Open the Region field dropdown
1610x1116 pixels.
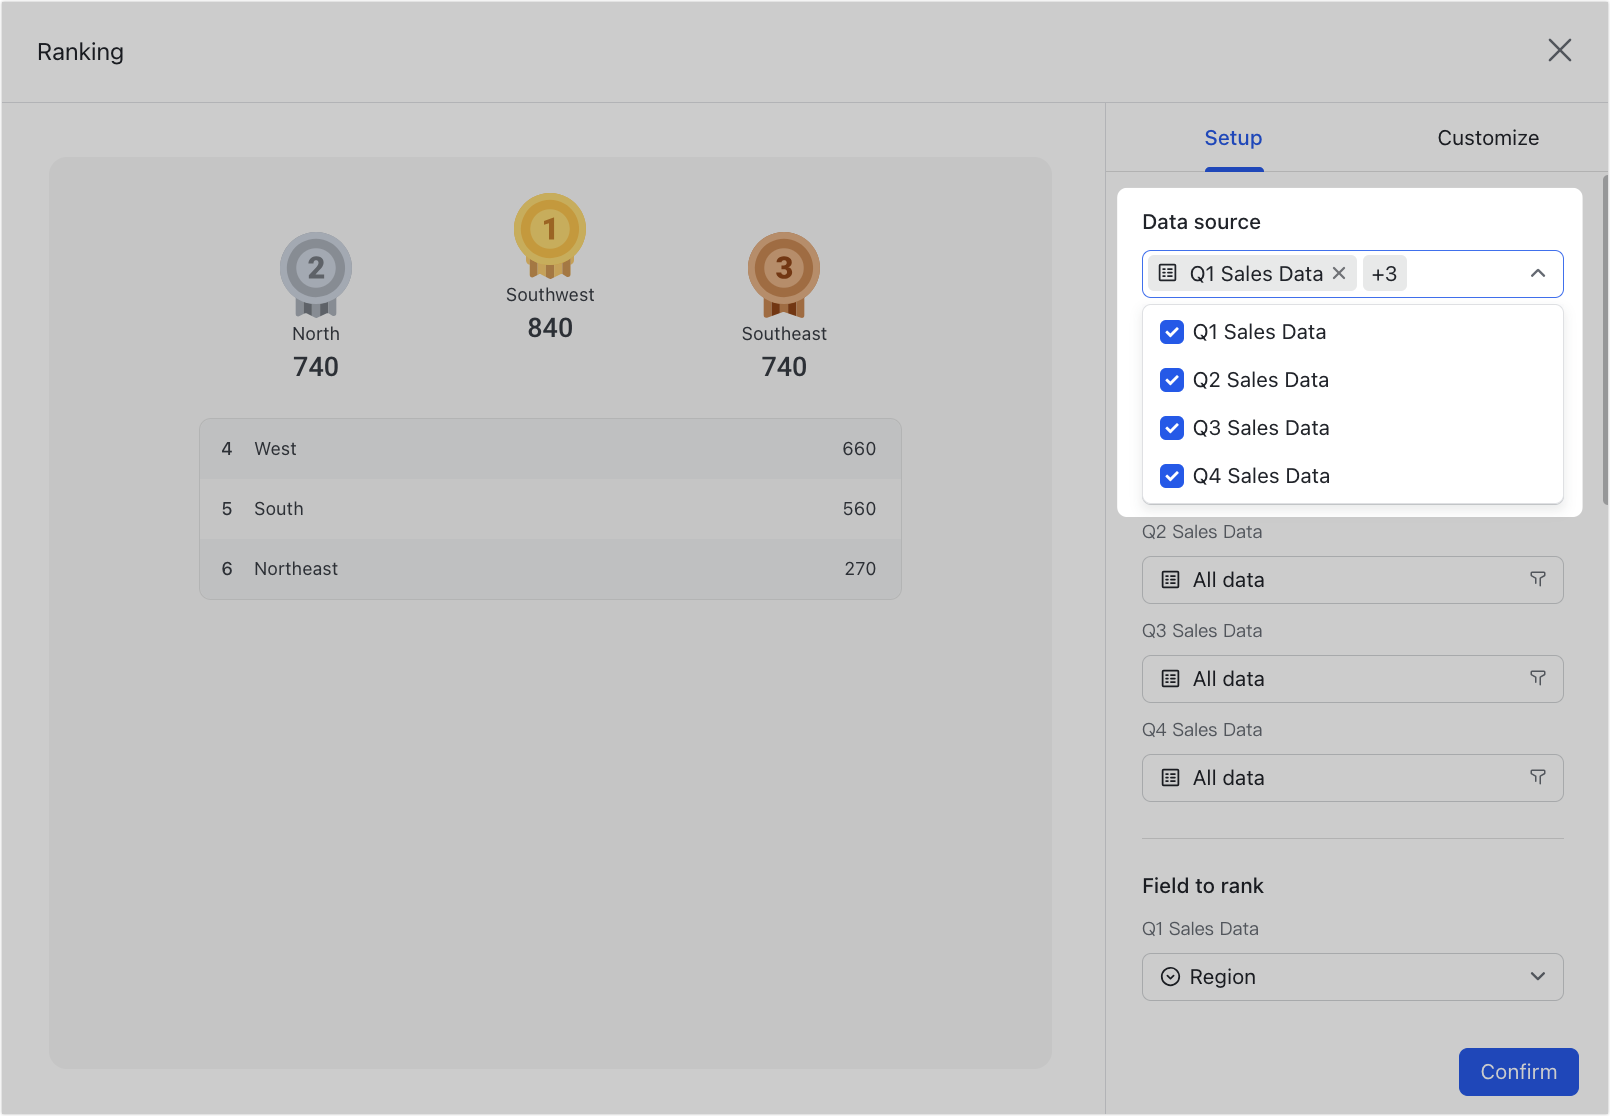pos(1537,976)
